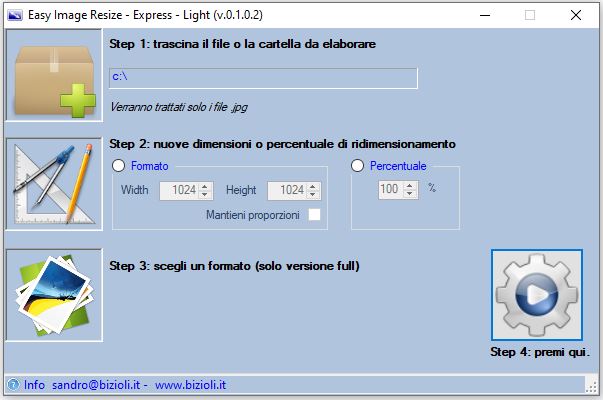Screen dimensions: 603x400
Task: Click the Step 3 heading text
Action: pos(235,266)
